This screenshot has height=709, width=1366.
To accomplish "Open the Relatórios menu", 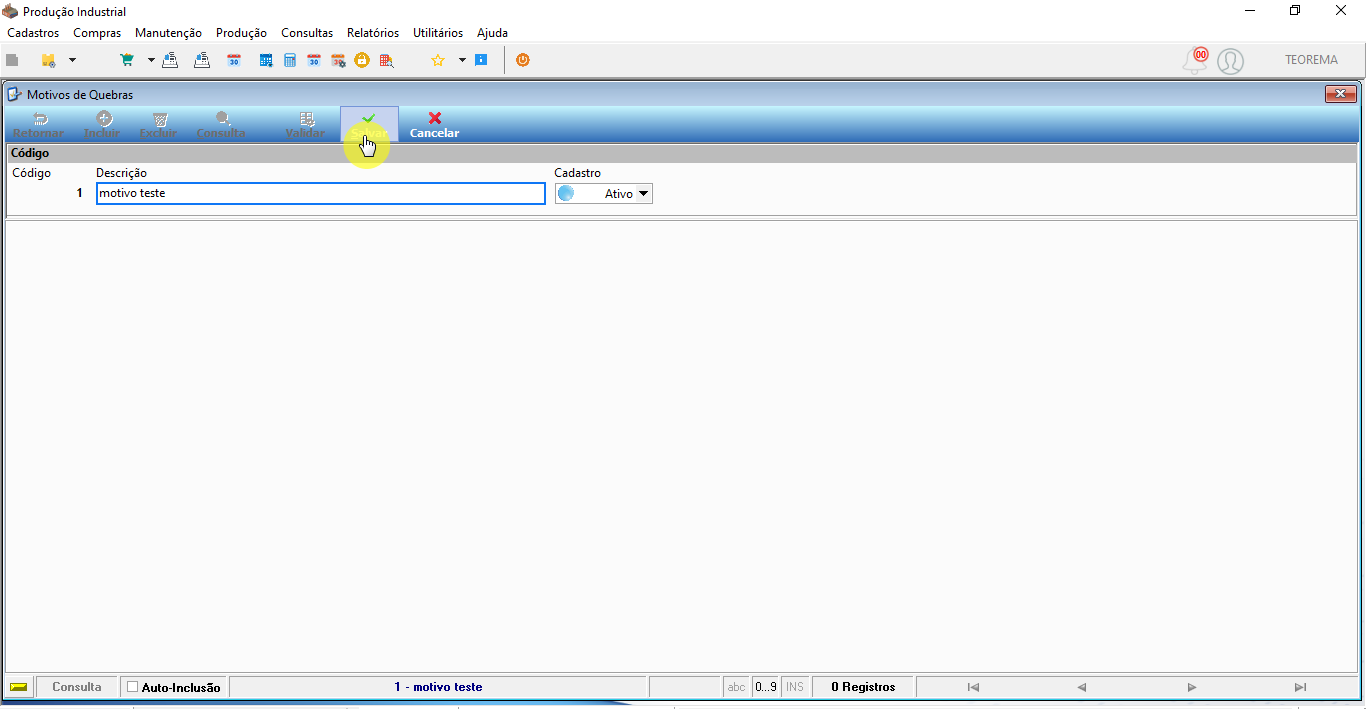I will [x=373, y=33].
